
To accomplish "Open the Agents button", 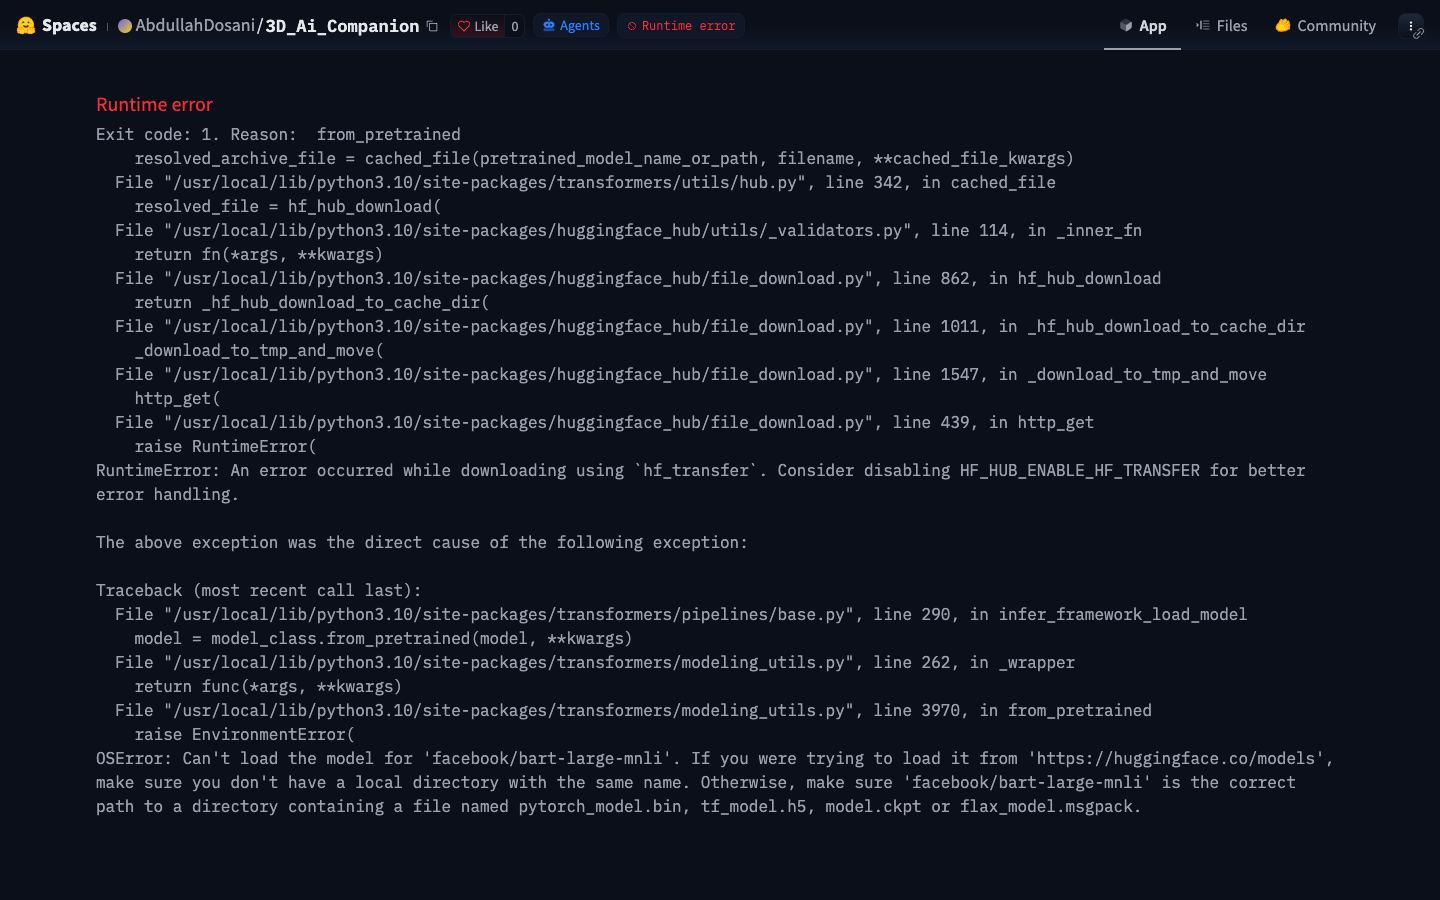I will 571,26.
